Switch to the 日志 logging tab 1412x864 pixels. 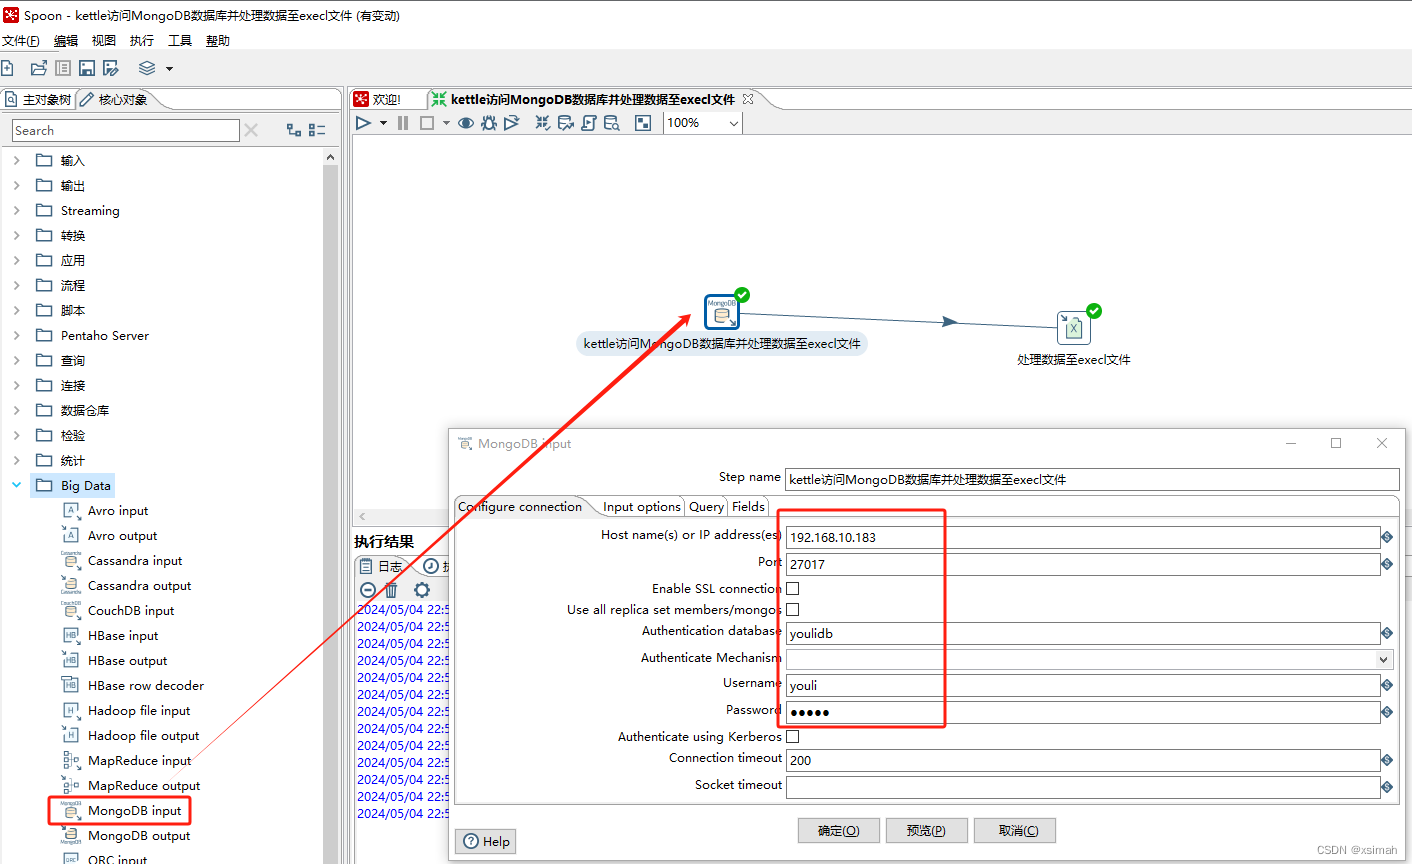click(382, 566)
